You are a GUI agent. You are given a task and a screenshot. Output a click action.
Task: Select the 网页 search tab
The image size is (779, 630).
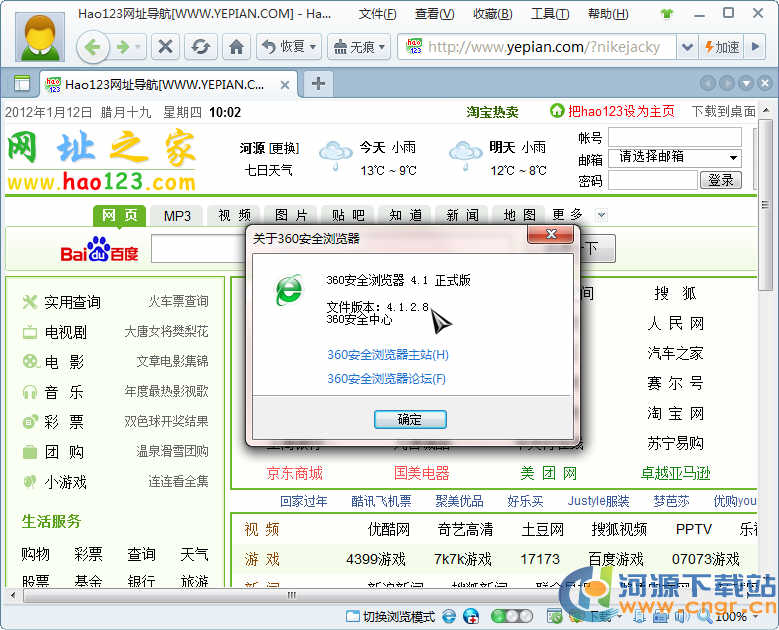119,216
